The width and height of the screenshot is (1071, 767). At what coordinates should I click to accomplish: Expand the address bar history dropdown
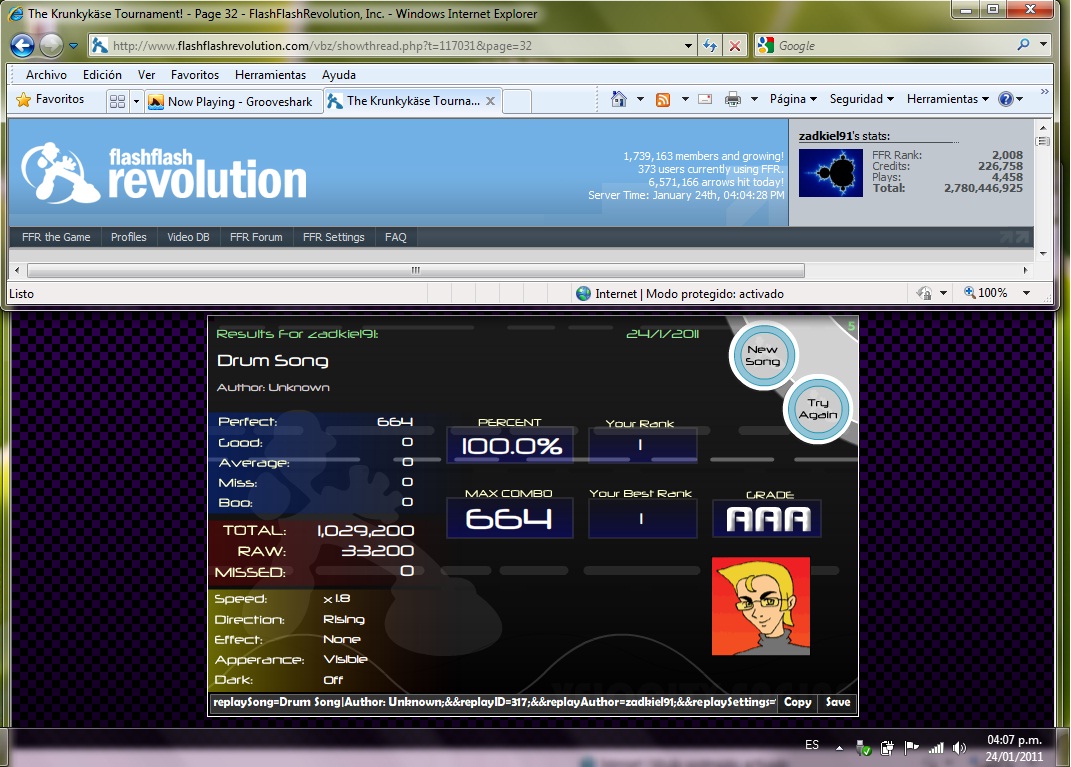point(688,46)
